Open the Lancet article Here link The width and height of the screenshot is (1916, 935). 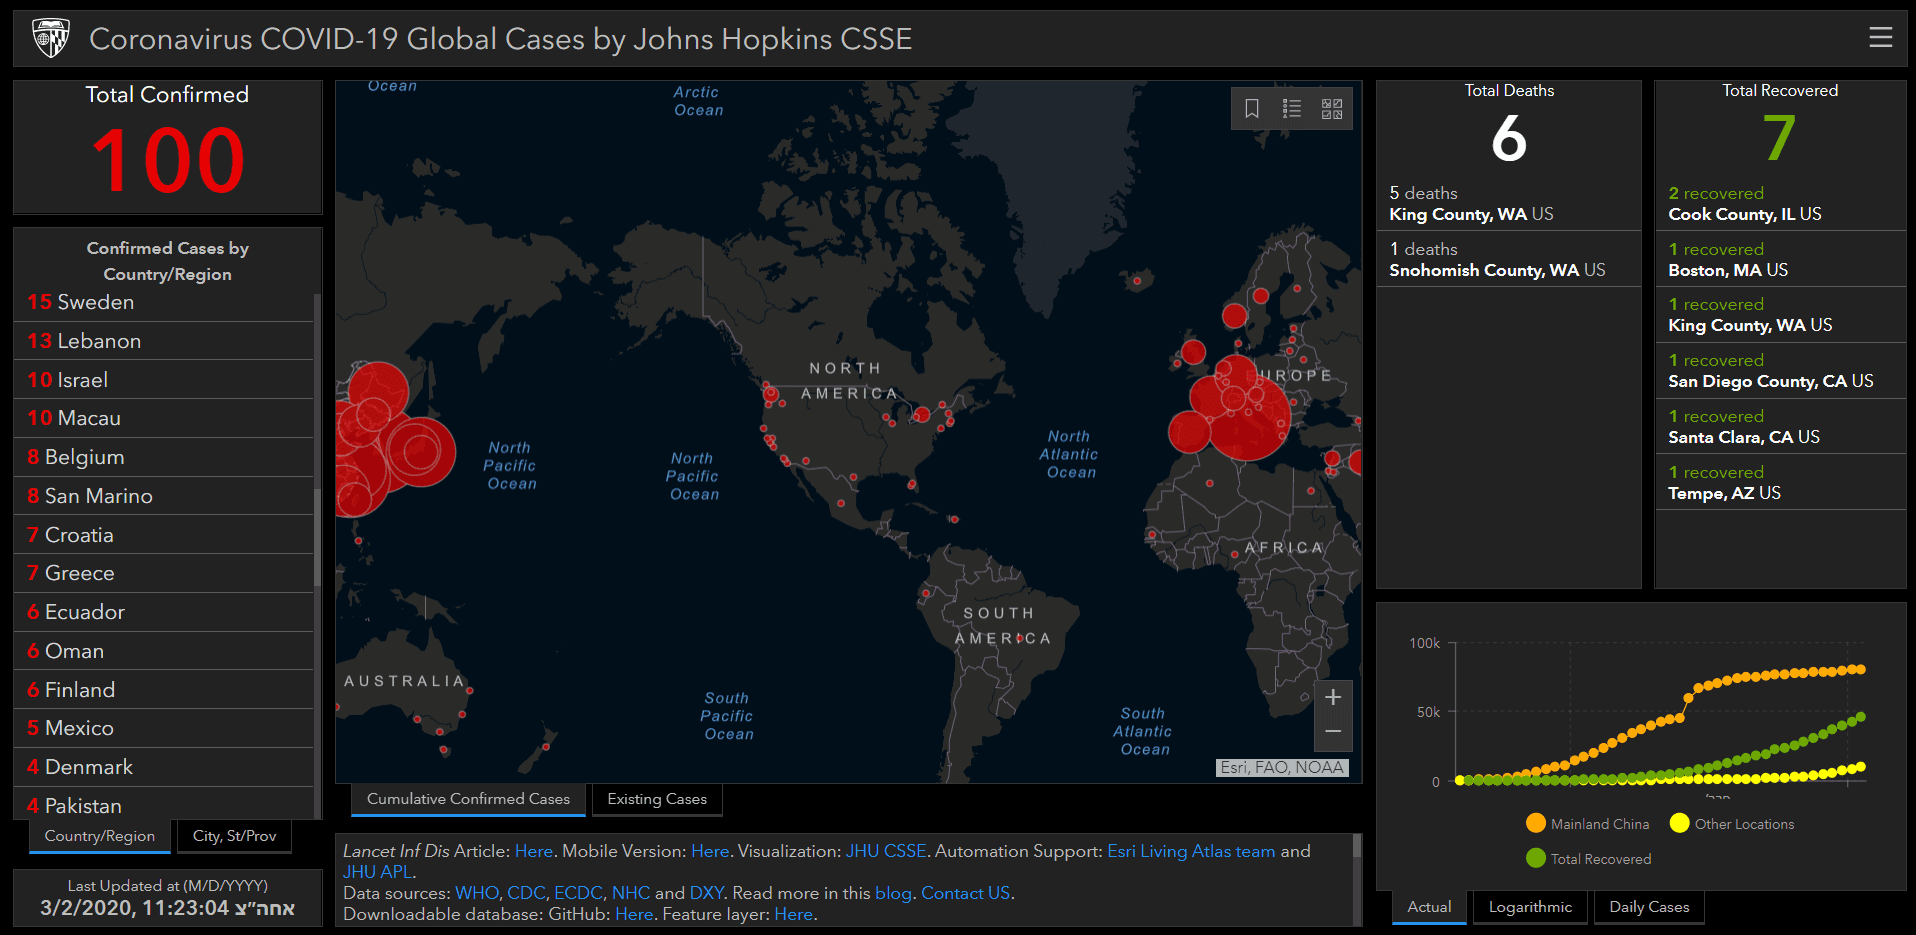pyautogui.click(x=534, y=851)
